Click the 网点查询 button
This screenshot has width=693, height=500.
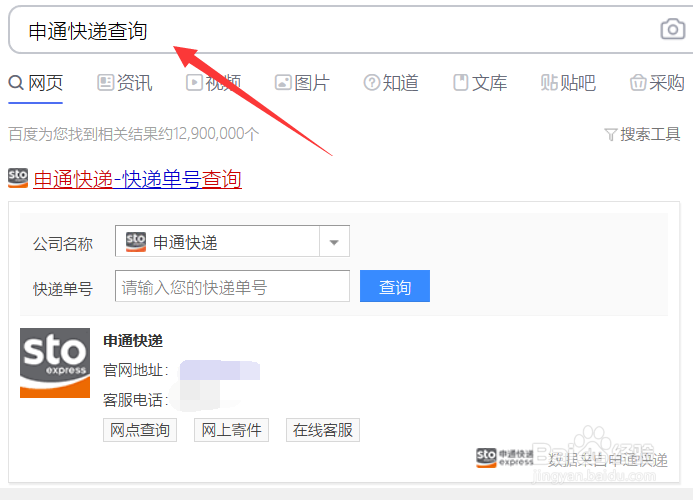point(140,430)
